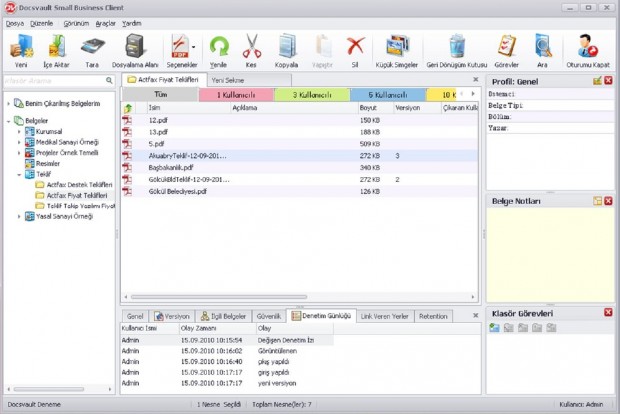
Task: Click the İçe Aktar import icon
Action: [x=57, y=46]
